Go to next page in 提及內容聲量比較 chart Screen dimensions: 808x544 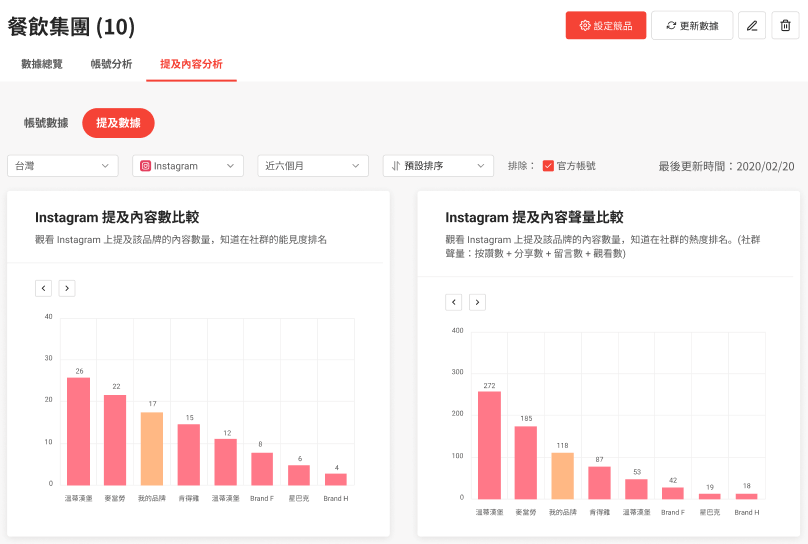pyautogui.click(x=477, y=302)
